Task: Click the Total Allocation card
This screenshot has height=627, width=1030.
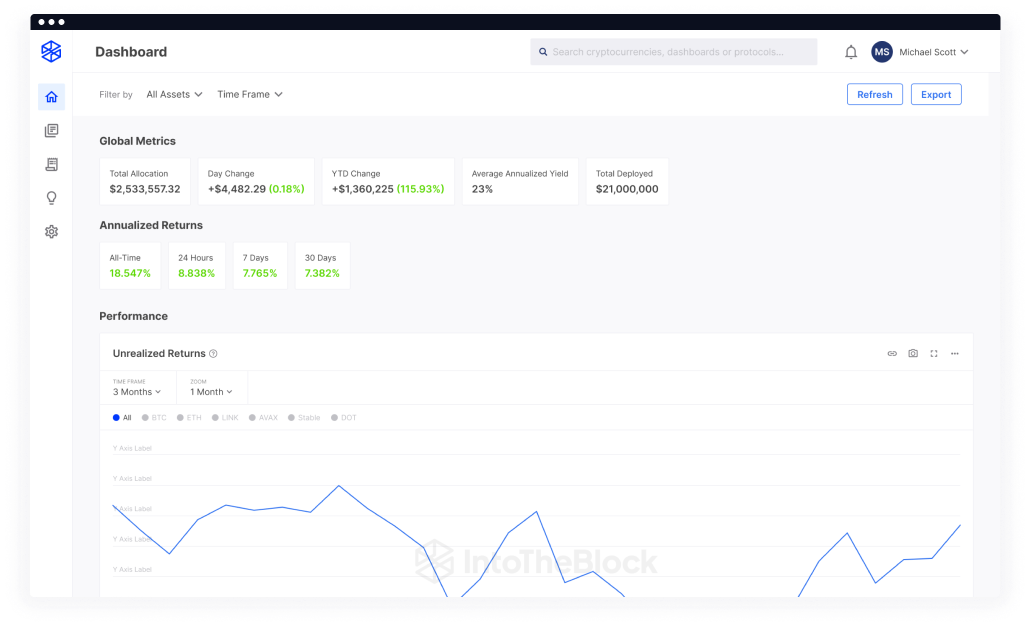Action: pyautogui.click(x=145, y=182)
